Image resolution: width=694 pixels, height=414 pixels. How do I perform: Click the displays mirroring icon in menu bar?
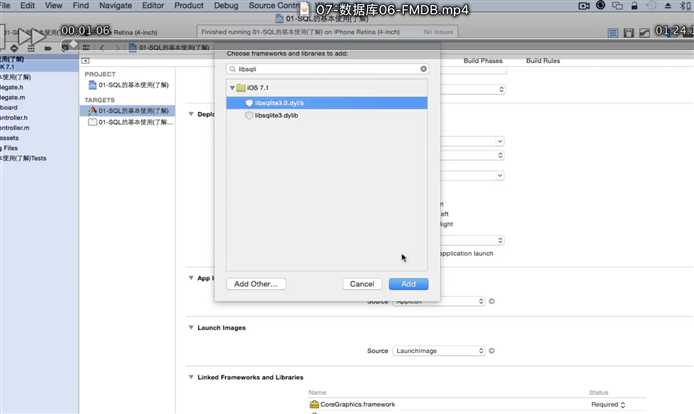click(617, 6)
